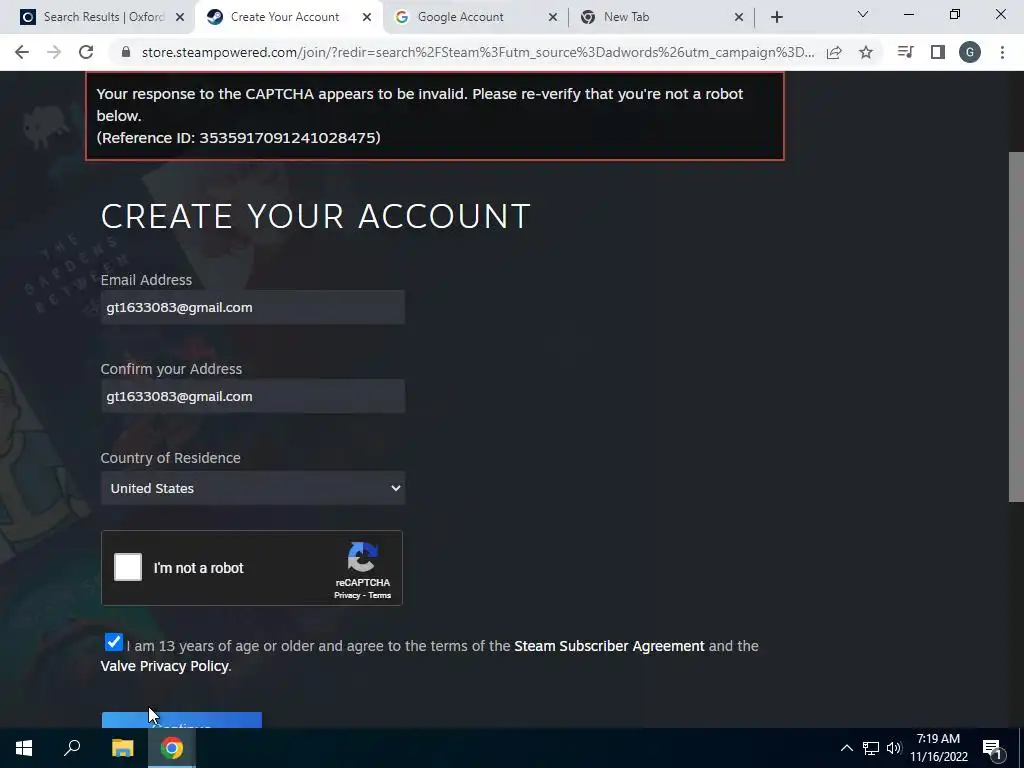The height and width of the screenshot is (768, 1024).
Task: Open the Country of Residence dropdown
Action: click(253, 488)
